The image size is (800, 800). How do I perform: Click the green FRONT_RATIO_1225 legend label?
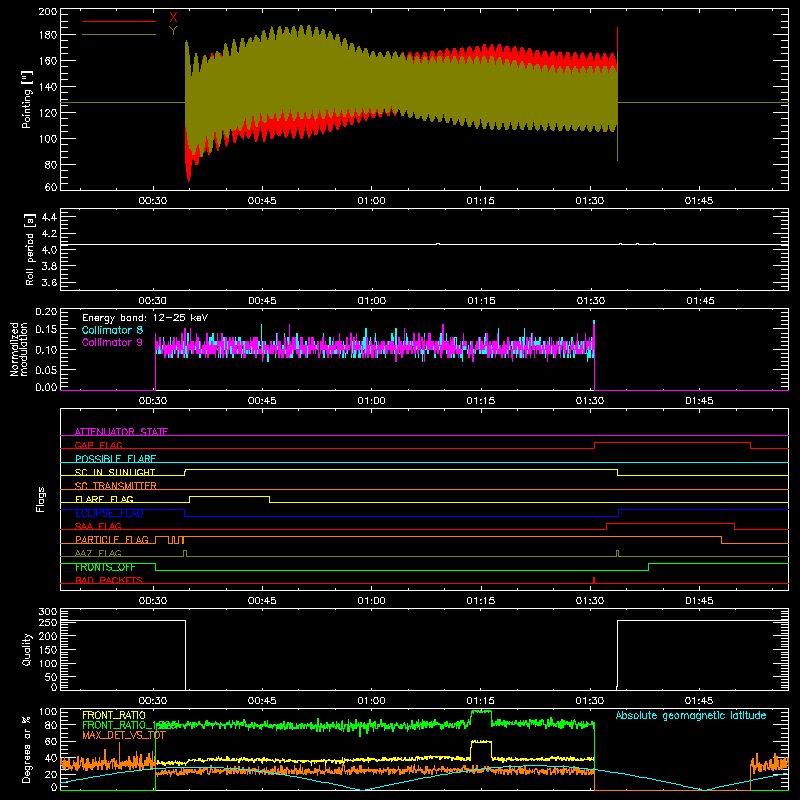pyautogui.click(x=129, y=725)
